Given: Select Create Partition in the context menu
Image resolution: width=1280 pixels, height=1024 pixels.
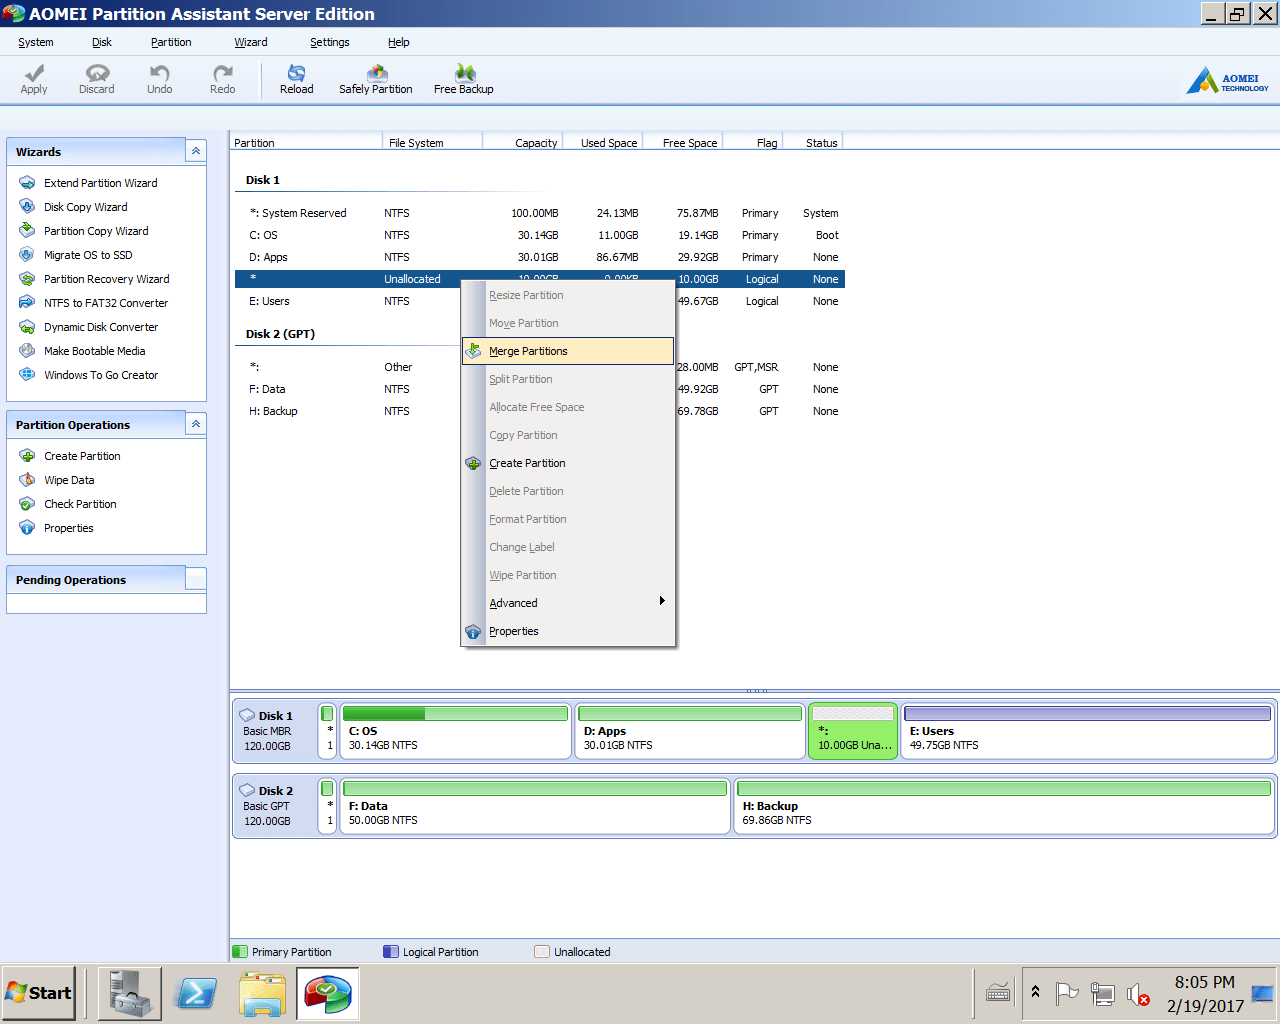Looking at the screenshot, I should tap(527, 463).
